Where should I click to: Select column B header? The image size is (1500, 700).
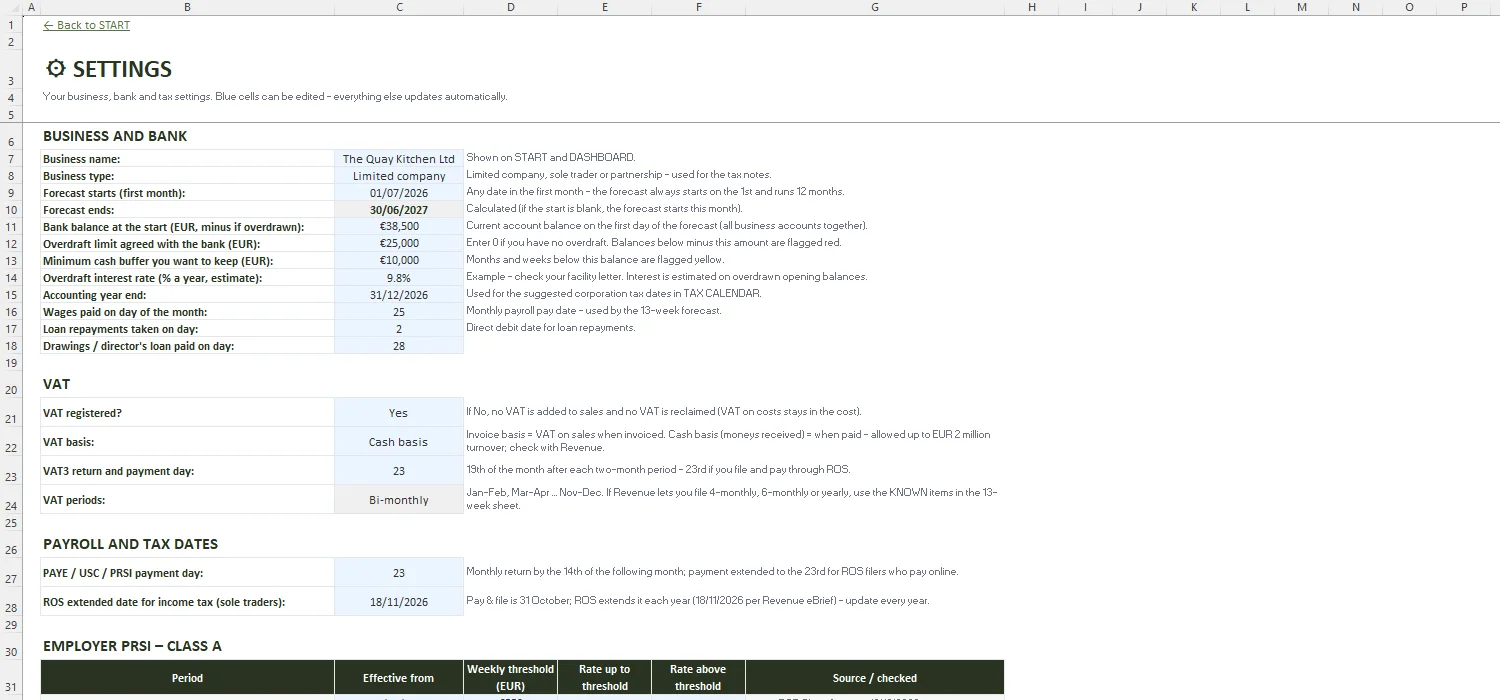(187, 7)
